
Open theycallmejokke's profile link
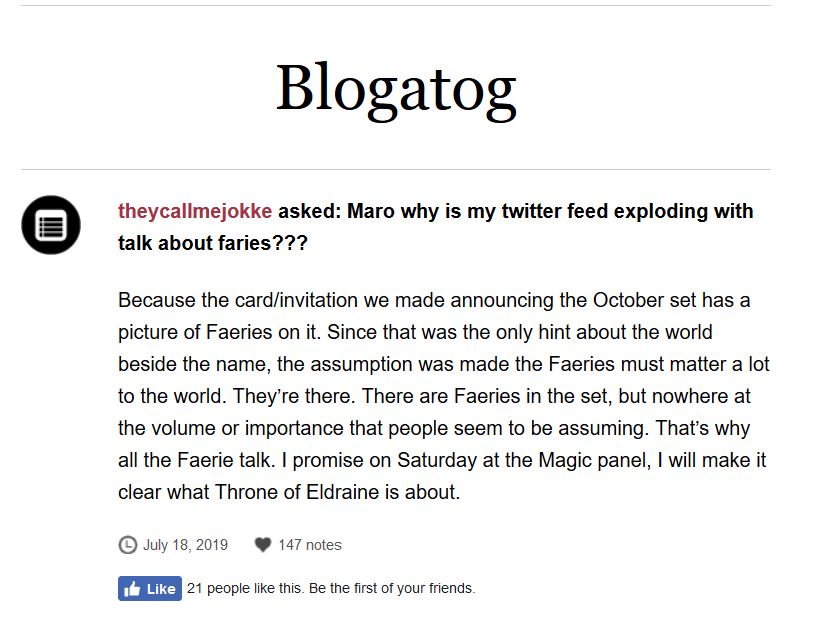click(195, 212)
